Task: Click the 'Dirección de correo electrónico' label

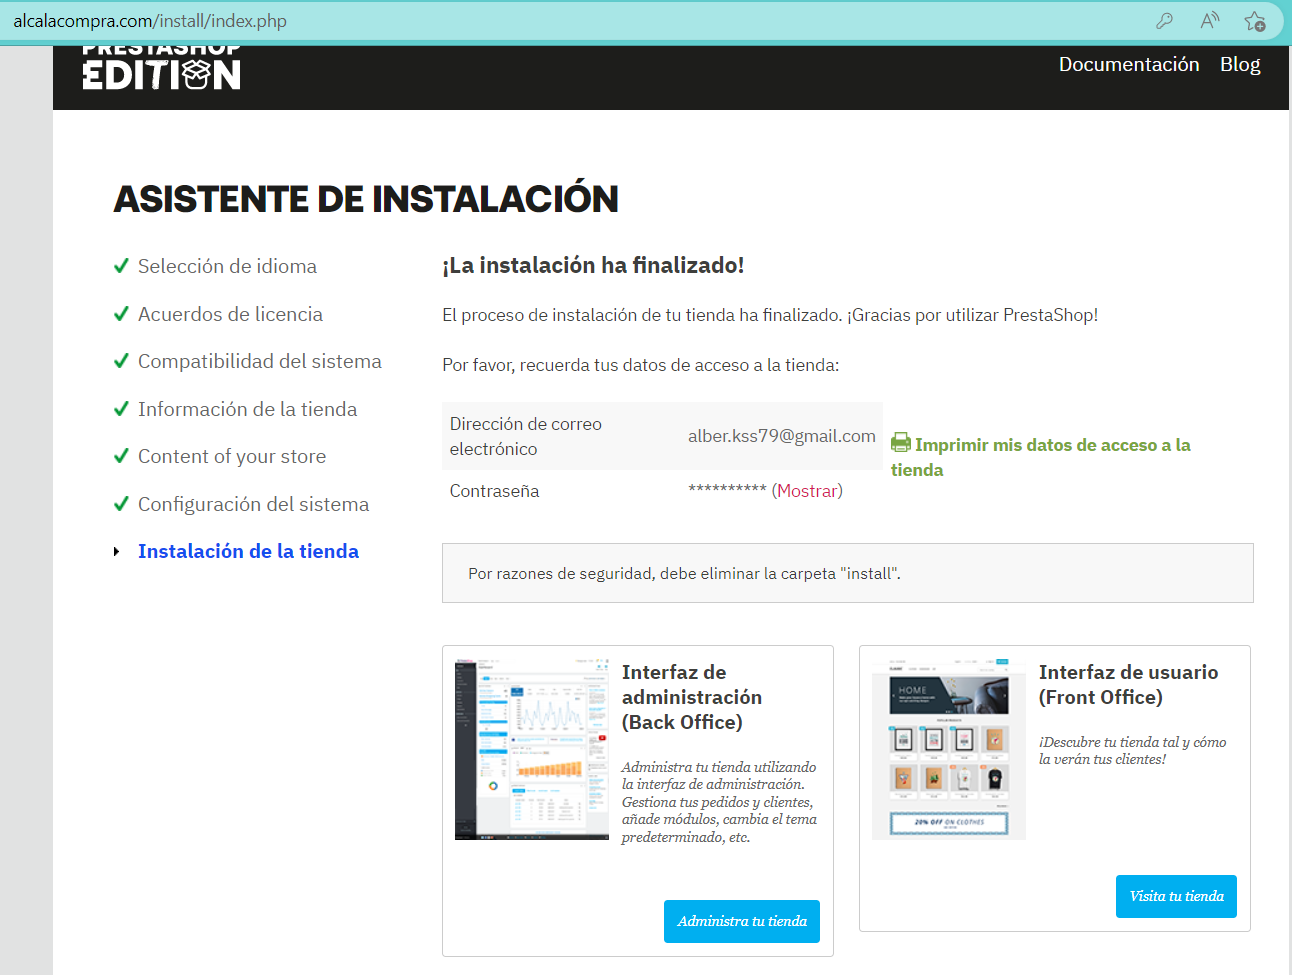Action: (x=526, y=436)
